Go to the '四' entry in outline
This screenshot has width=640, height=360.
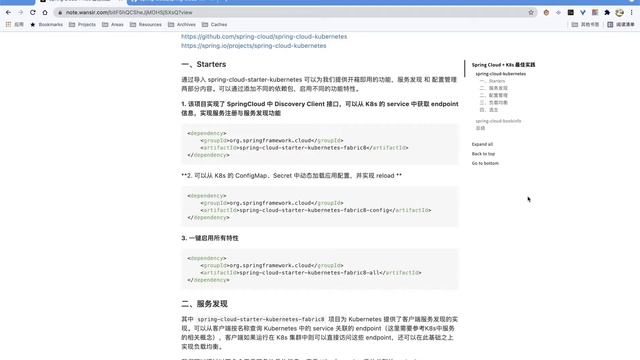(489, 110)
